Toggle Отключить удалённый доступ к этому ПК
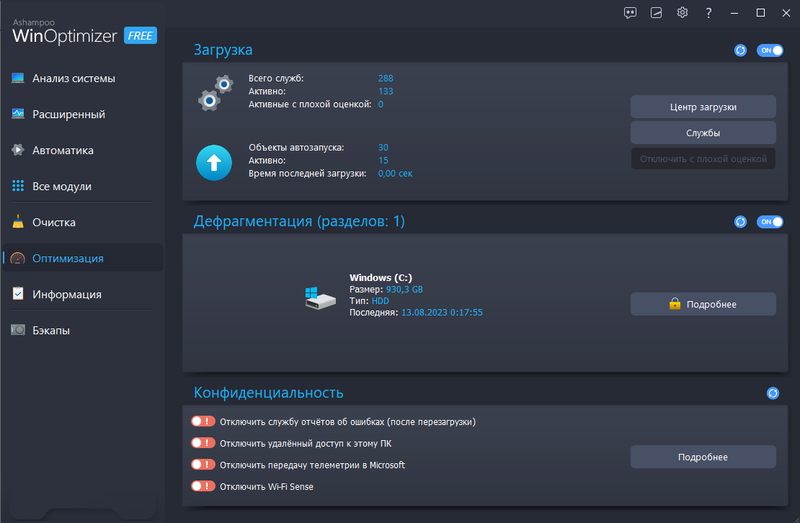The width and height of the screenshot is (800, 523). [x=203, y=443]
